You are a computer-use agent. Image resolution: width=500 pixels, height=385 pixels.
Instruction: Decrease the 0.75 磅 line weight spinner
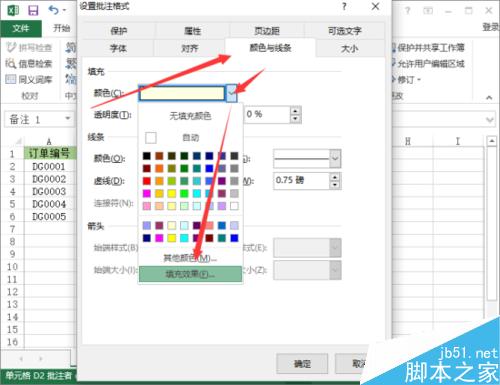pos(335,185)
